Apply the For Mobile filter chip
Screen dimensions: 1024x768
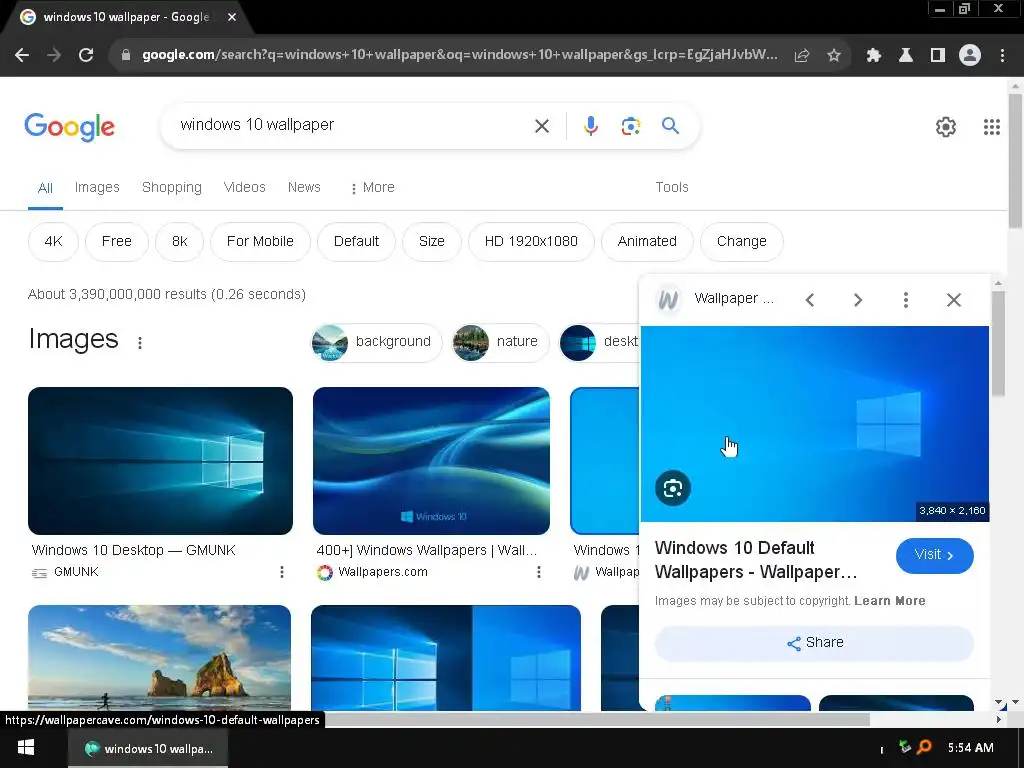point(260,242)
